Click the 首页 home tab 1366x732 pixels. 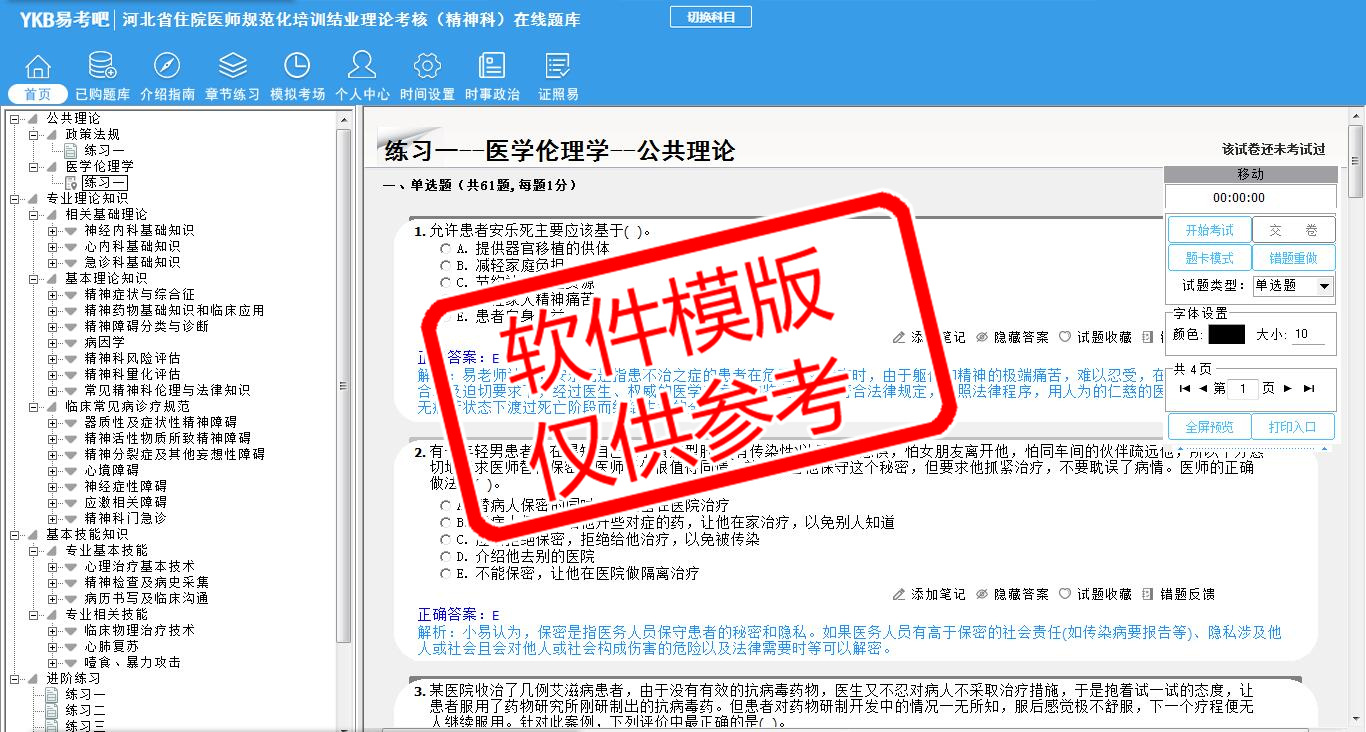38,94
